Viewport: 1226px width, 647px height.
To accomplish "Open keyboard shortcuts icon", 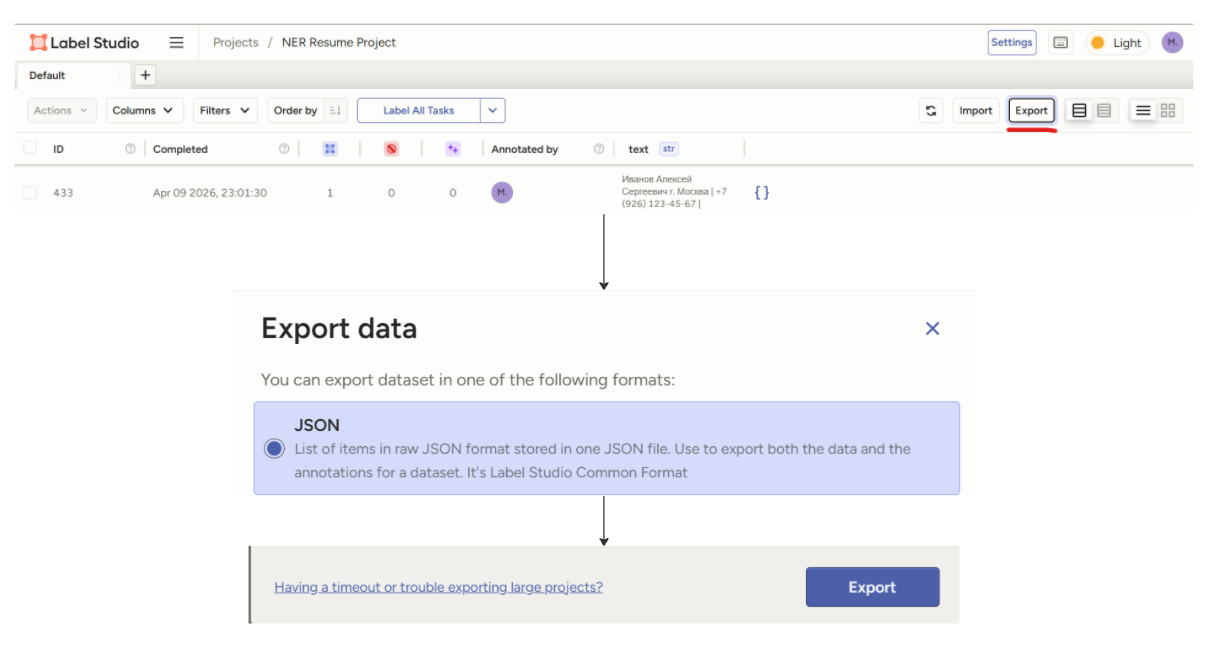I will pyautogui.click(x=1061, y=43).
